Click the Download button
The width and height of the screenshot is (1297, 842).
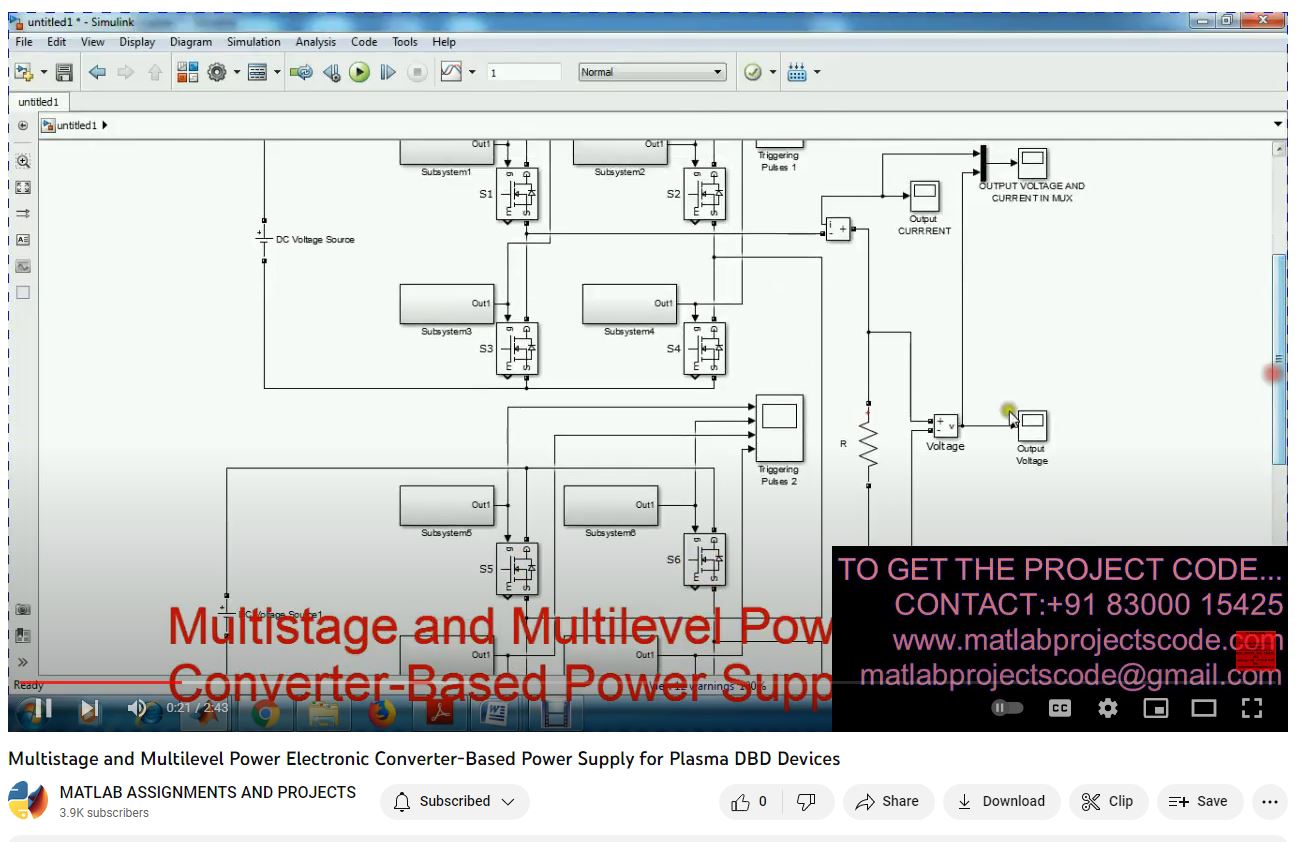[x=1001, y=801]
